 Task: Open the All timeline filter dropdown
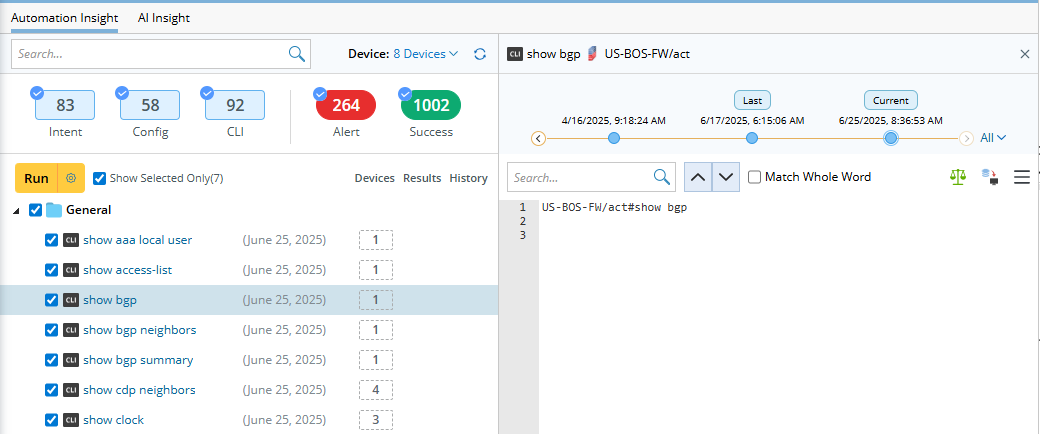click(993, 138)
